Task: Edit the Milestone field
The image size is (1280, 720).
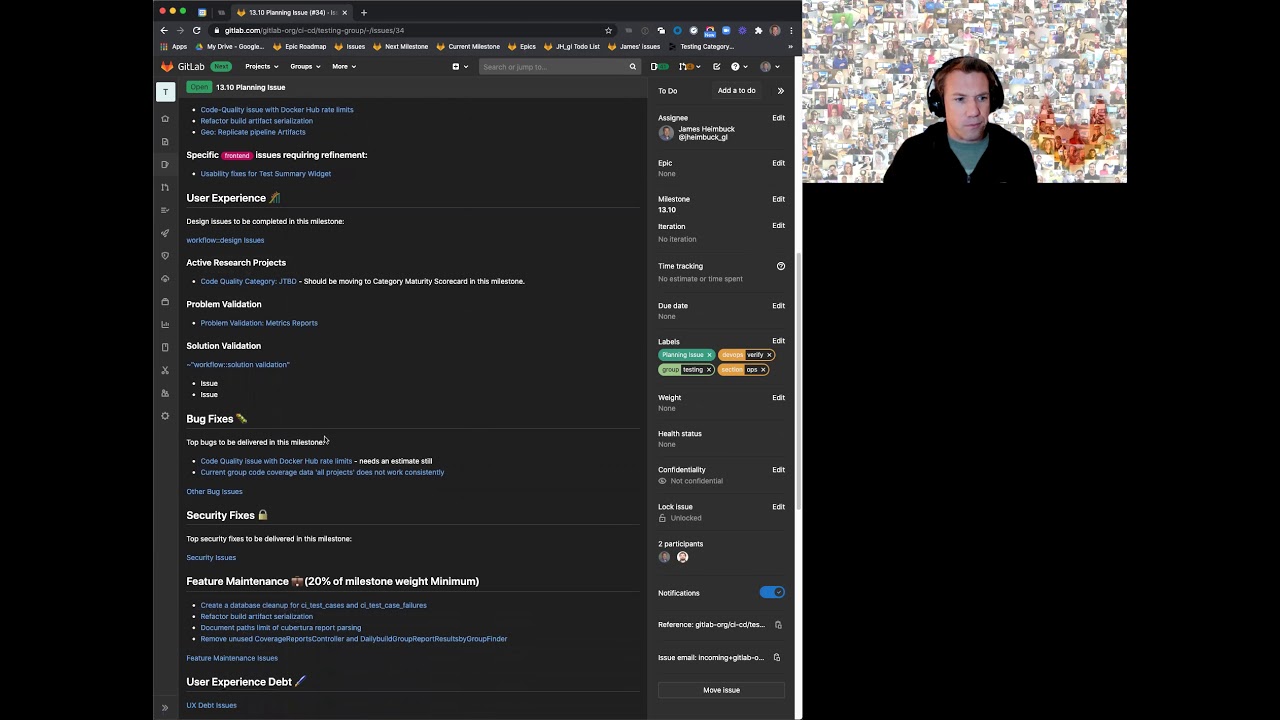Action: click(778, 199)
